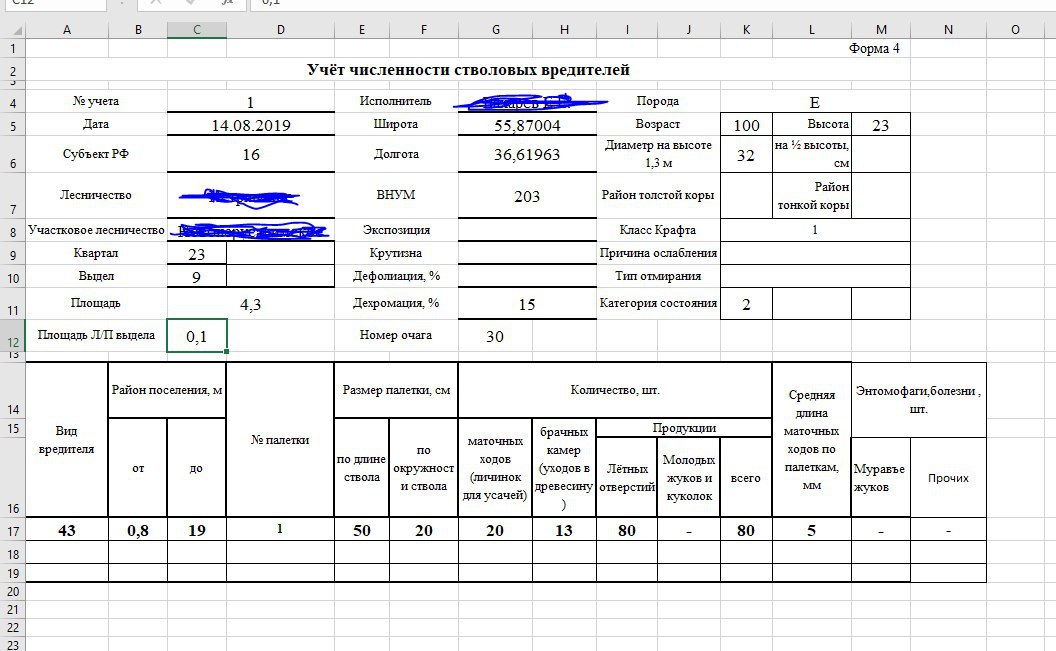Image resolution: width=1056 pixels, height=651 pixels.
Task: Select the Высота value '23'
Action: coord(881,125)
